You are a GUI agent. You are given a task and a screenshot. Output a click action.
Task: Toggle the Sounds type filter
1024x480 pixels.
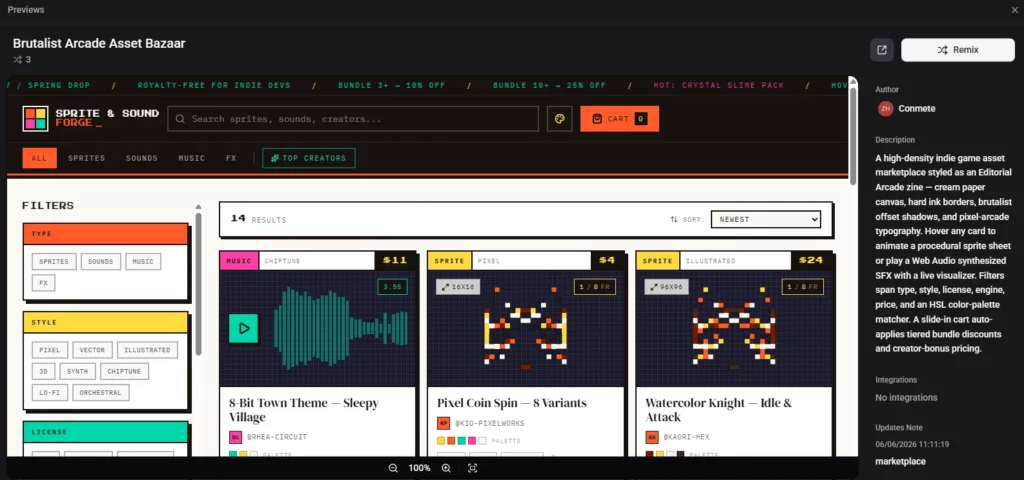click(101, 262)
